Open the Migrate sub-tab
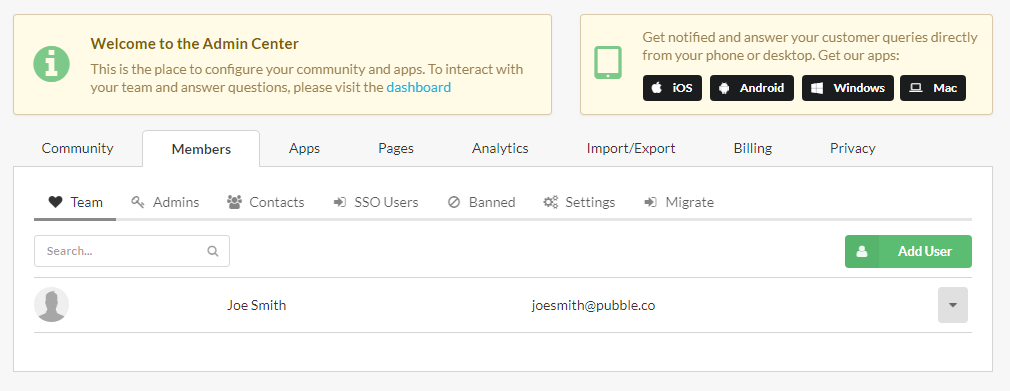 click(679, 202)
